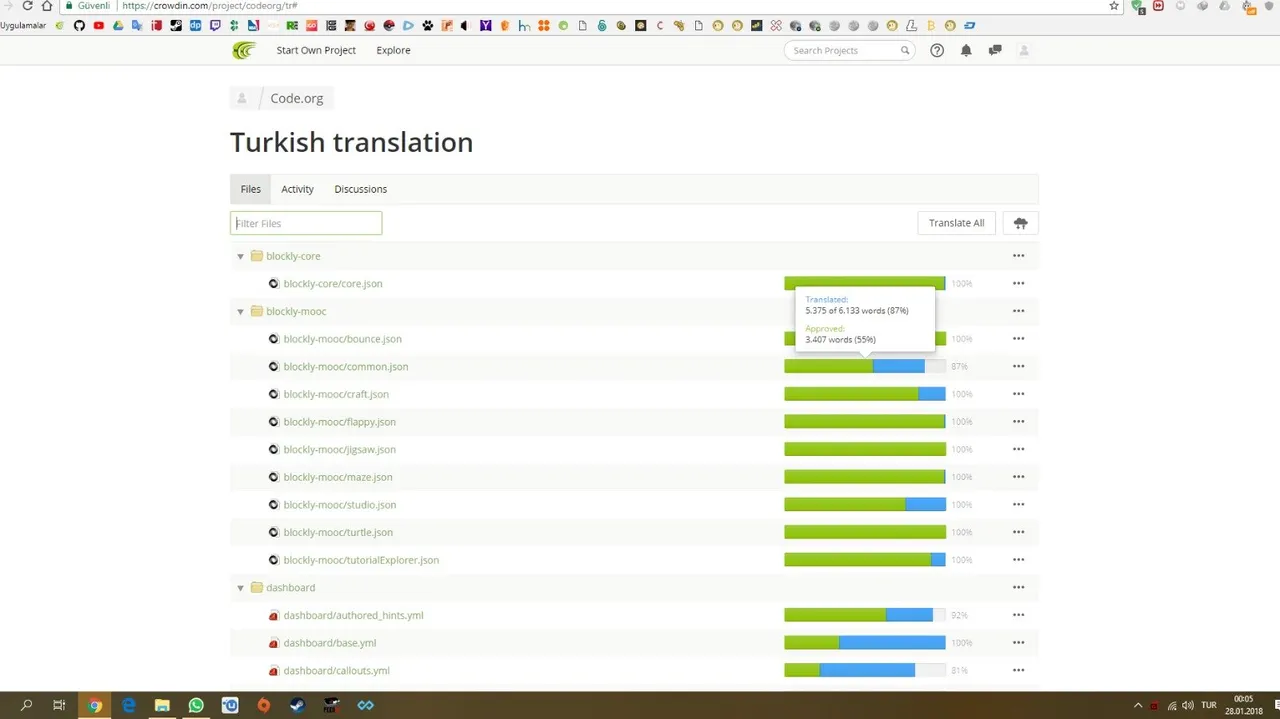Click the Crowdin logo icon
The image size is (1280, 719).
point(243,50)
